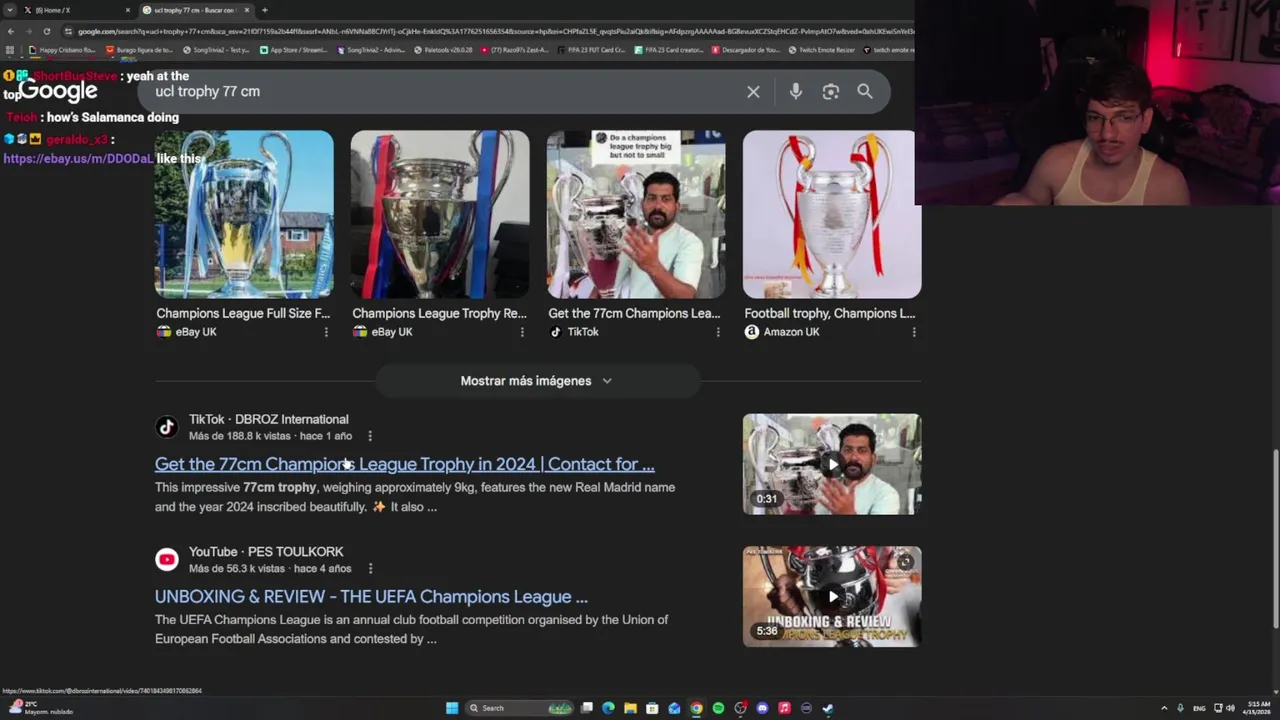Open options for Get the 77cm Champions image
This screenshot has width=1280, height=720.
pyautogui.click(x=718, y=332)
